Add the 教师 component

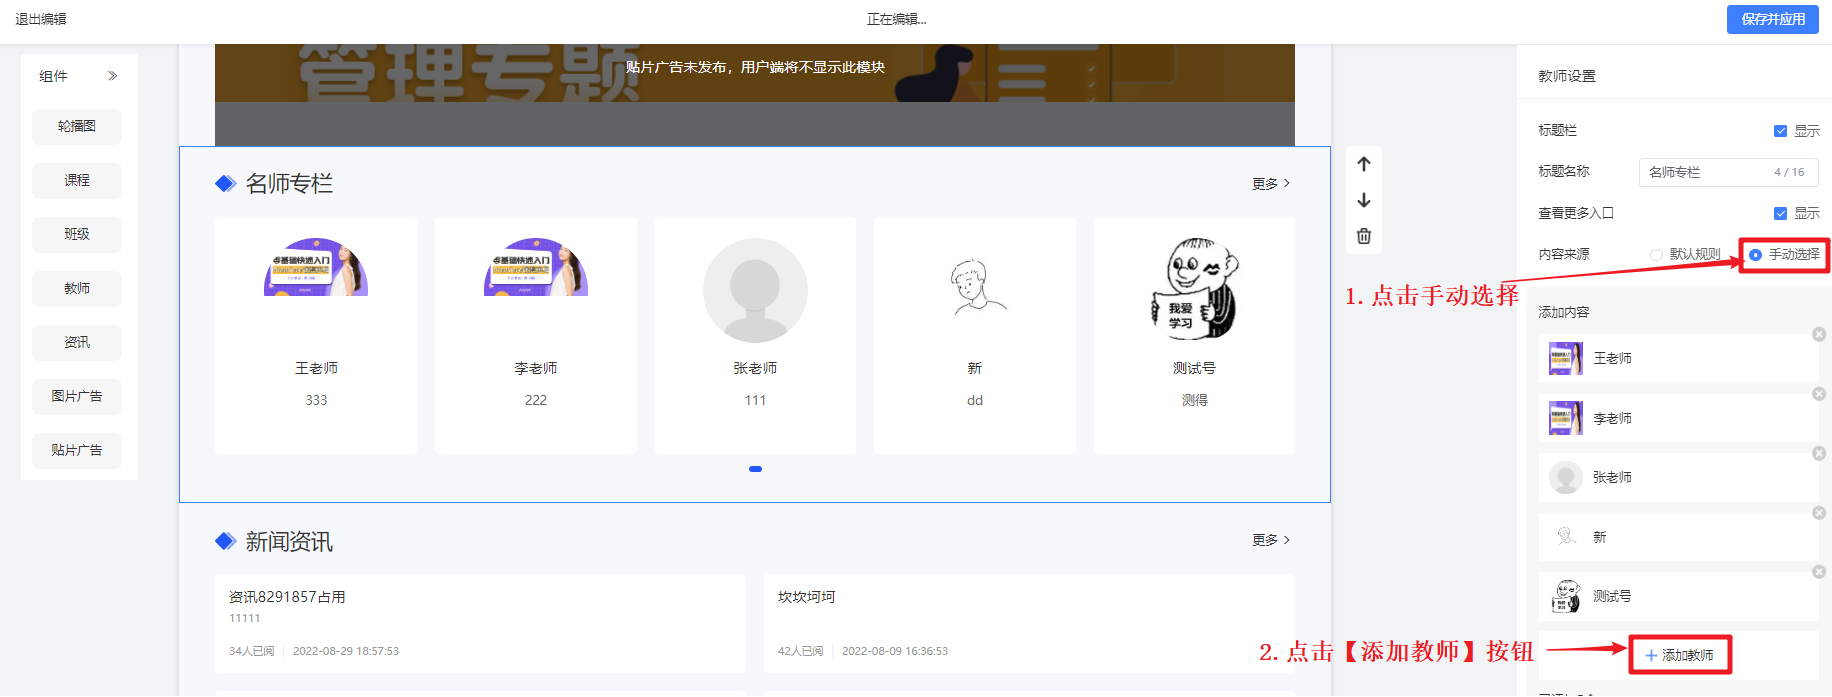coord(77,289)
